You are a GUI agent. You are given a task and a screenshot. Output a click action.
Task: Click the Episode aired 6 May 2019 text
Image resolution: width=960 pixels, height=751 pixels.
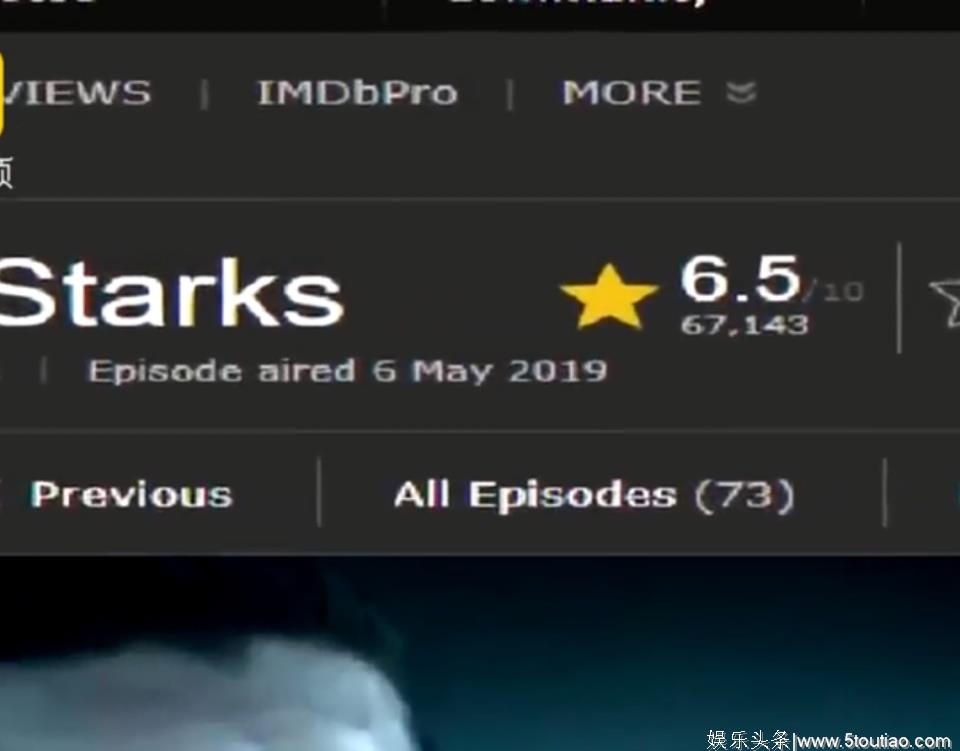(348, 371)
